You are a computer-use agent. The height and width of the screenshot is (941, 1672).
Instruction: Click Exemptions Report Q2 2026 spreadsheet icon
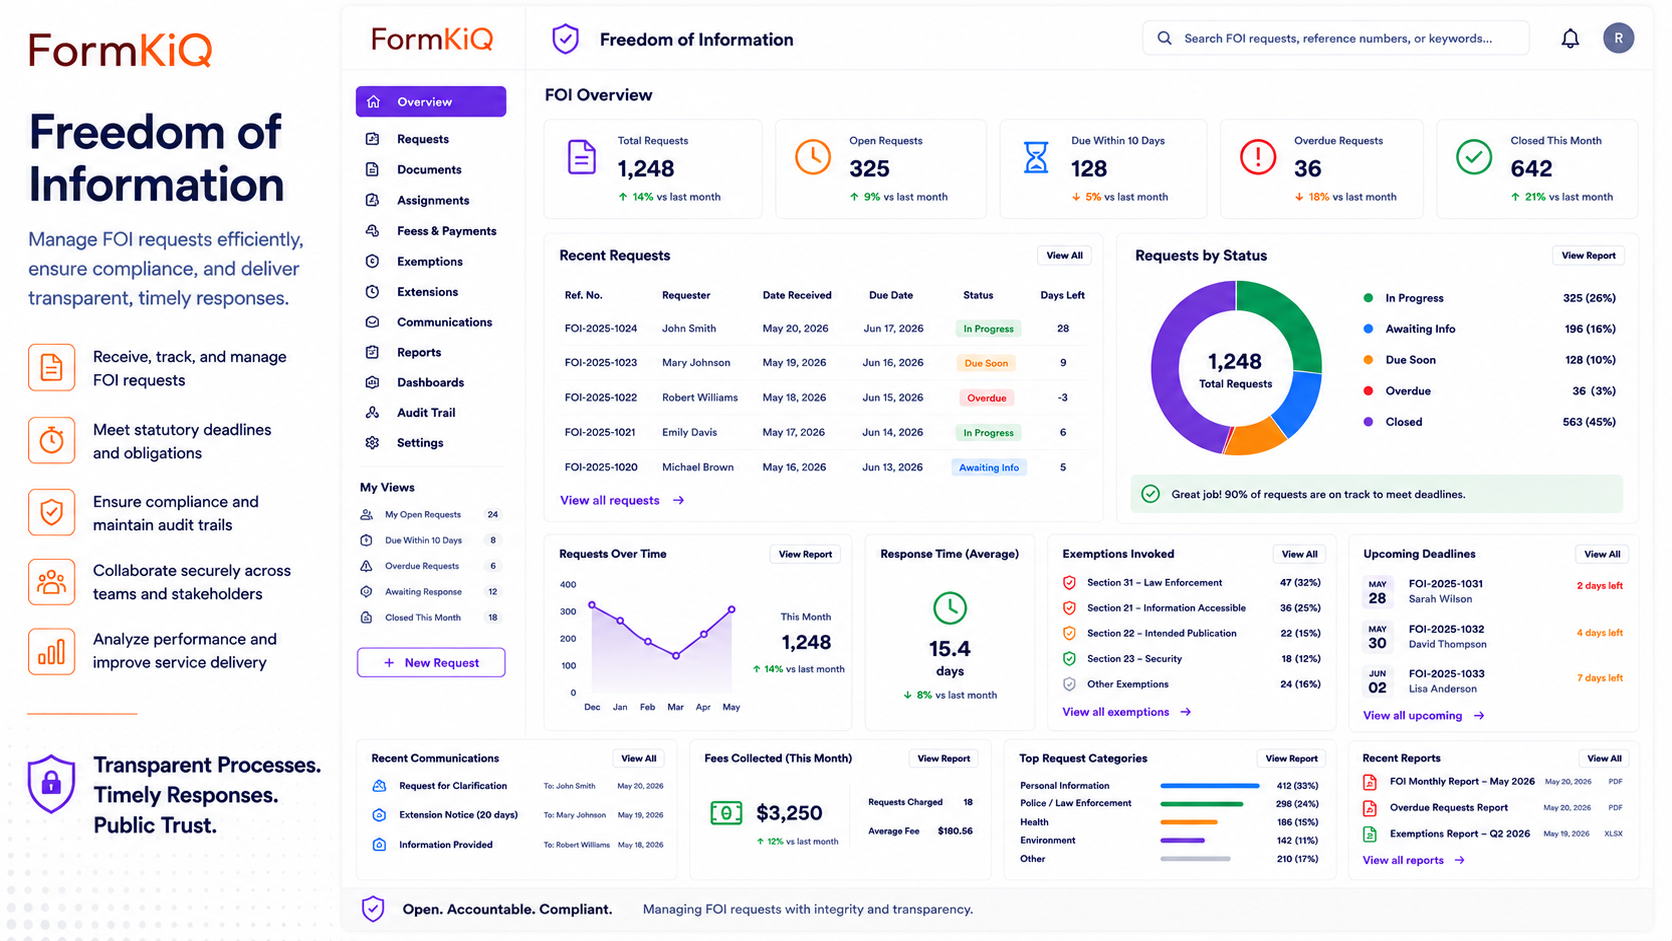[x=1370, y=834]
